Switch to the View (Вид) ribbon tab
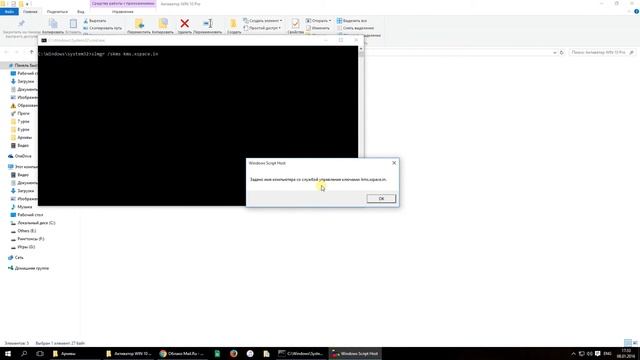Screen dimensions: 640x360 point(80,11)
